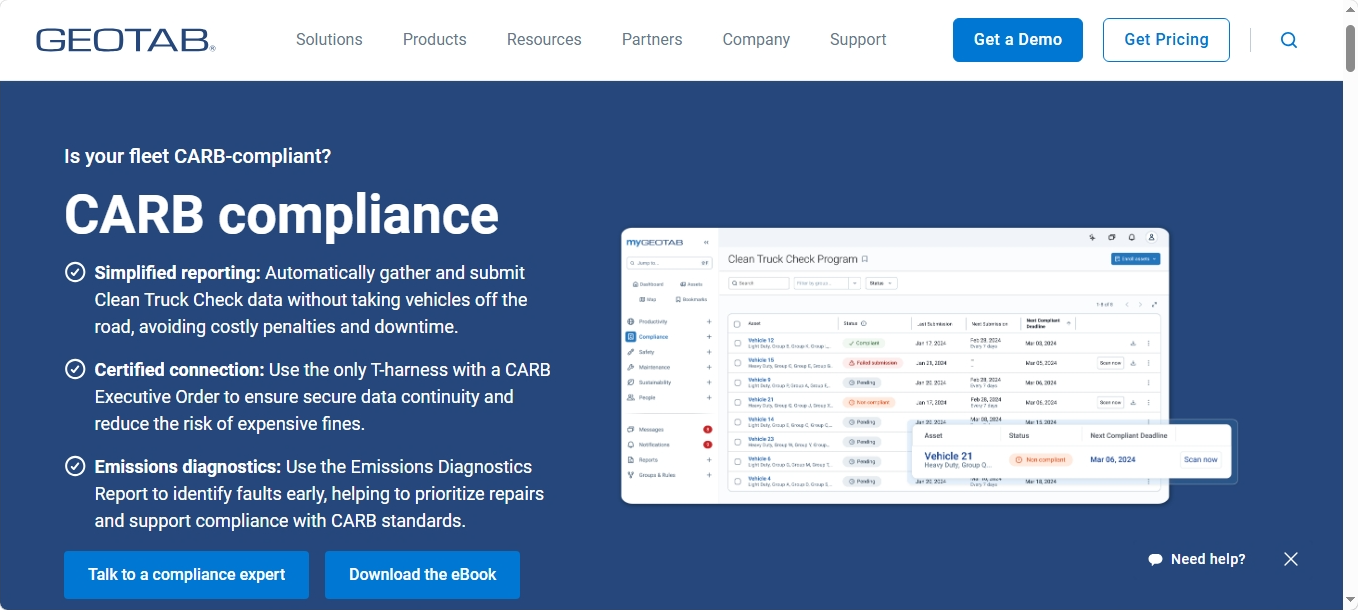
Task: Click the 'Emissions diagnostics:' bullet text
Action: point(188,467)
